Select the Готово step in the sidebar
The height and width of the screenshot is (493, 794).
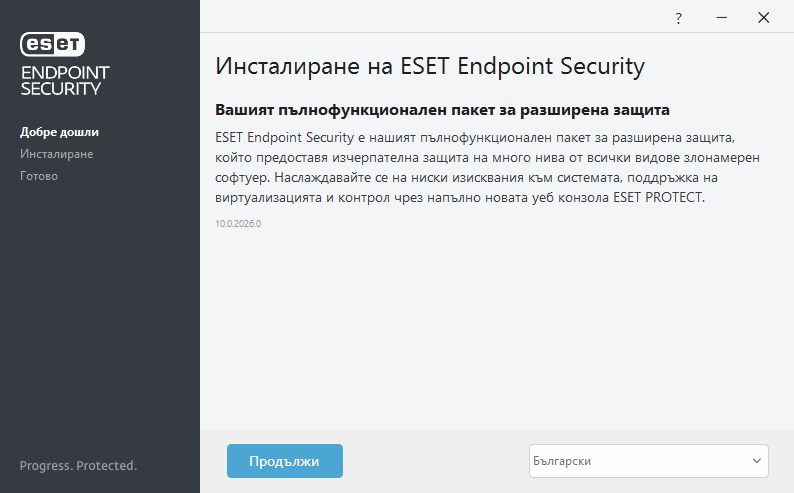[39, 176]
